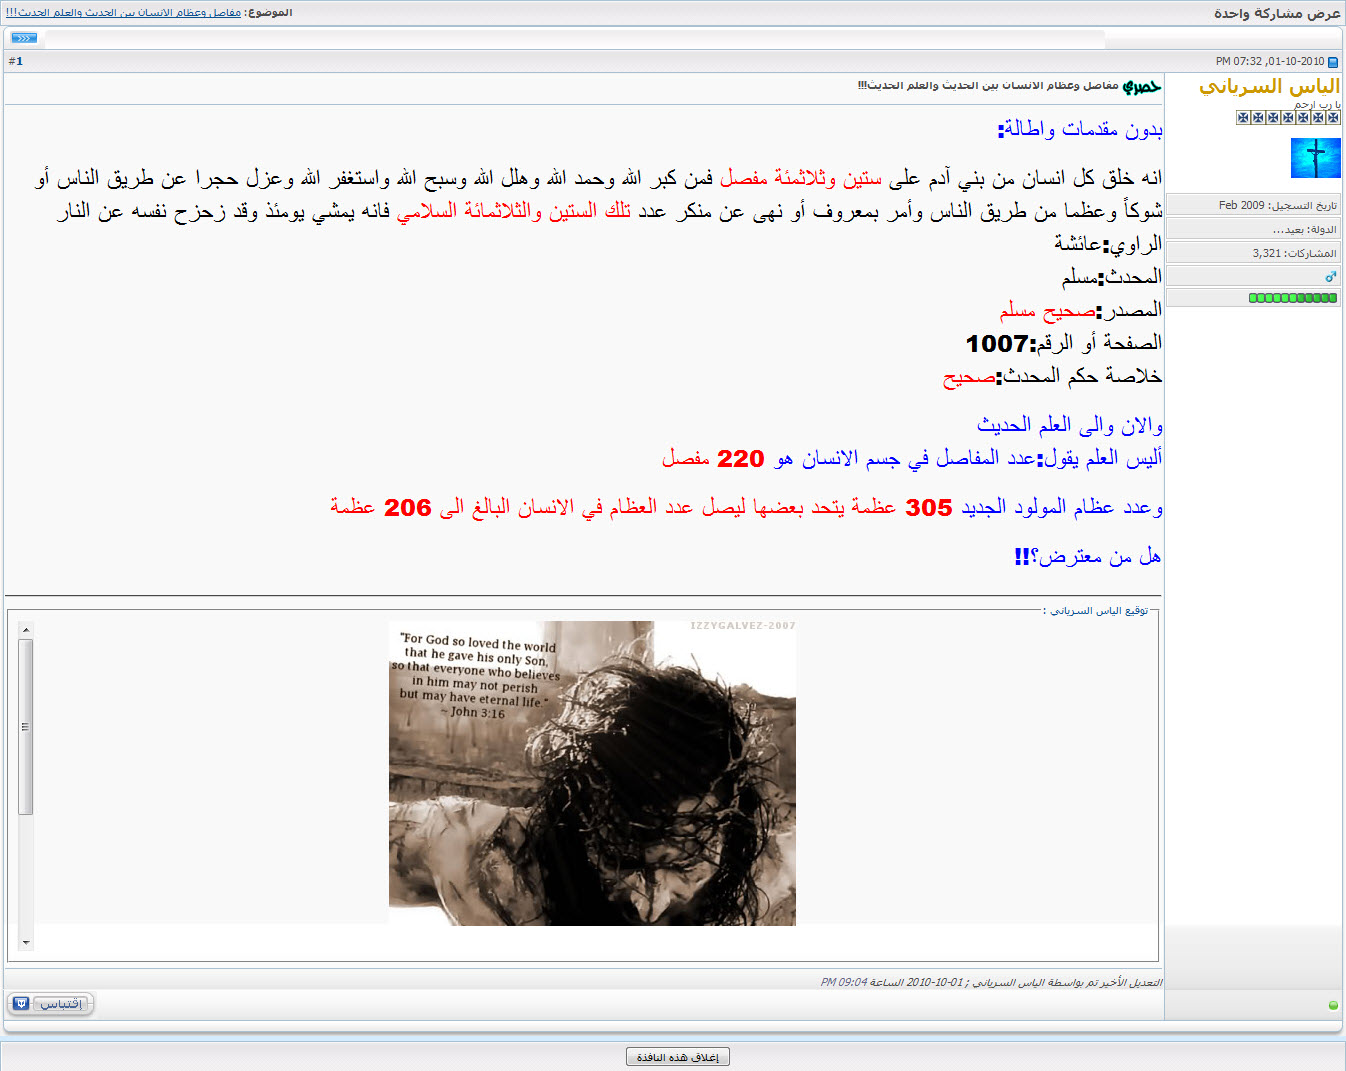Click the male gender symbol icon
Viewport: 1346px width, 1071px height.
click(x=1330, y=276)
